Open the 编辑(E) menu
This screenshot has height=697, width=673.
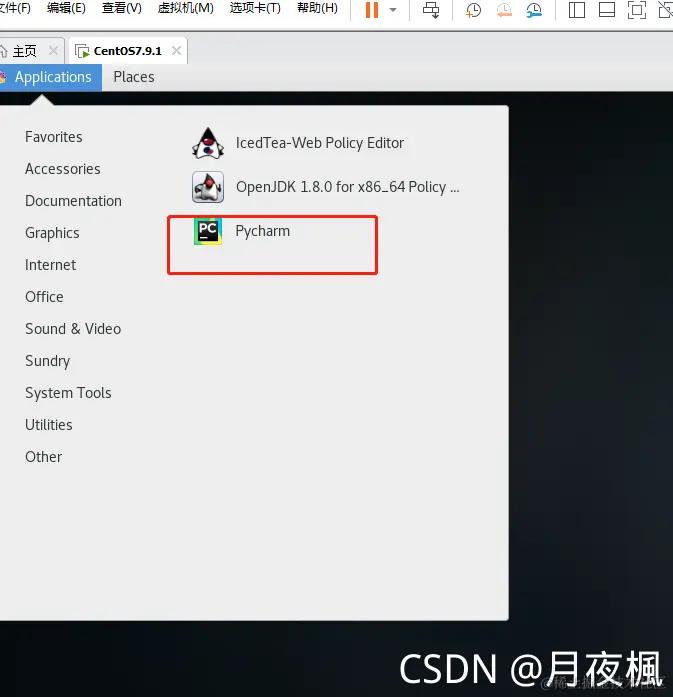(66, 8)
